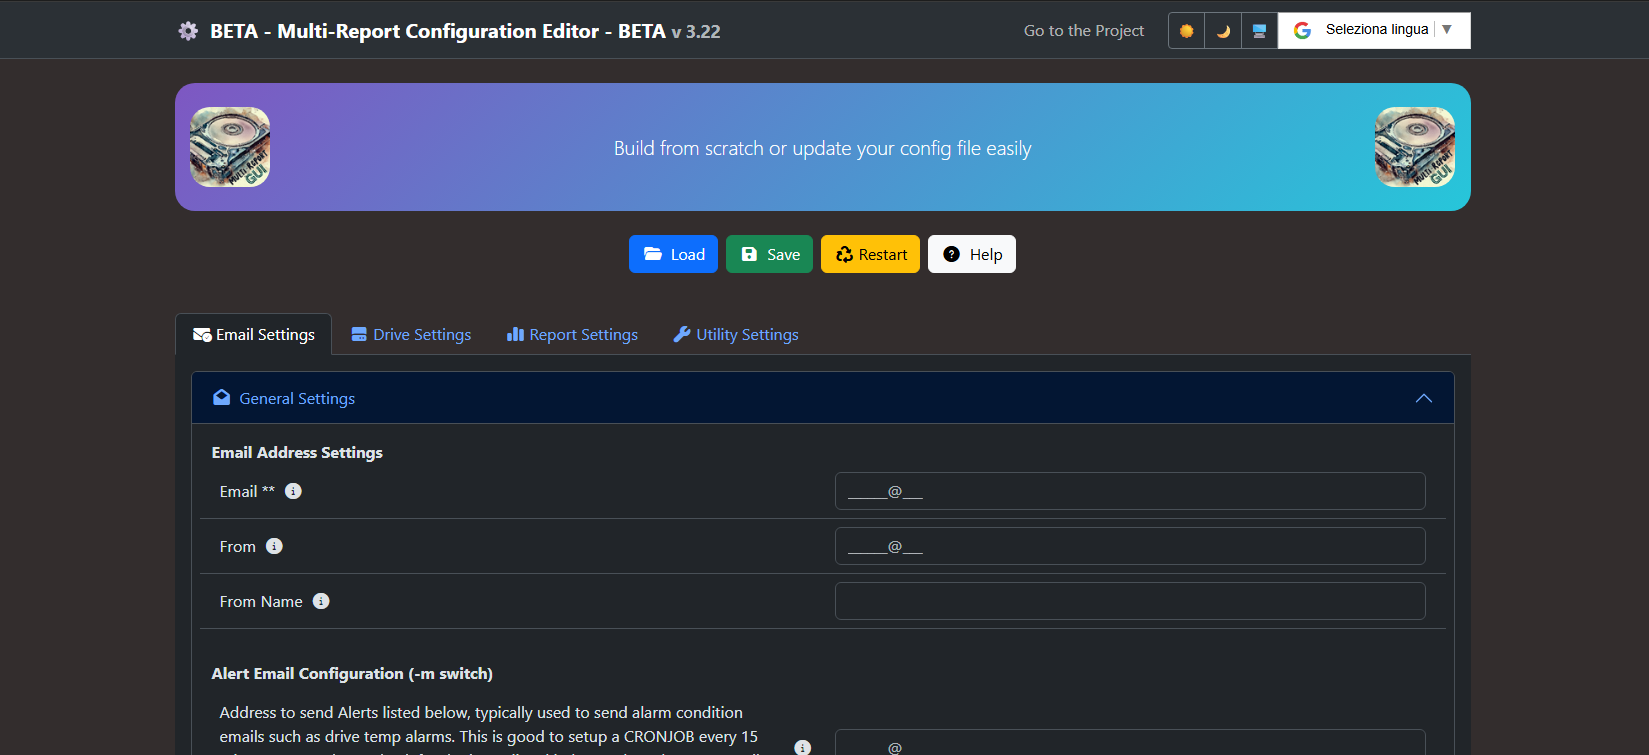Click the right Multi-Report GUI logo

[x=1415, y=147]
